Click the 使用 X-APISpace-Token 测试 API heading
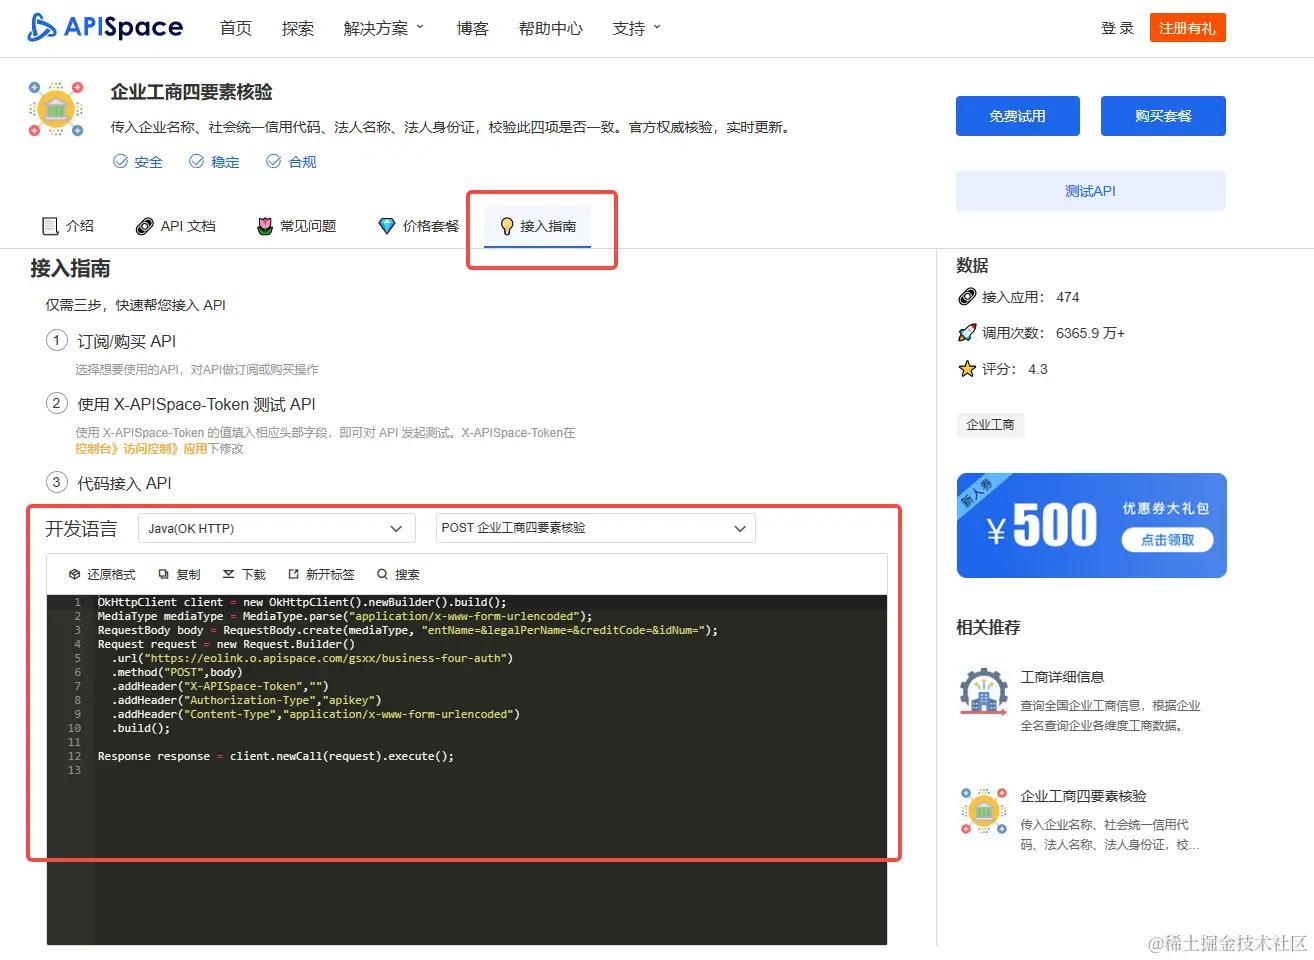The image size is (1314, 960). 196,404
